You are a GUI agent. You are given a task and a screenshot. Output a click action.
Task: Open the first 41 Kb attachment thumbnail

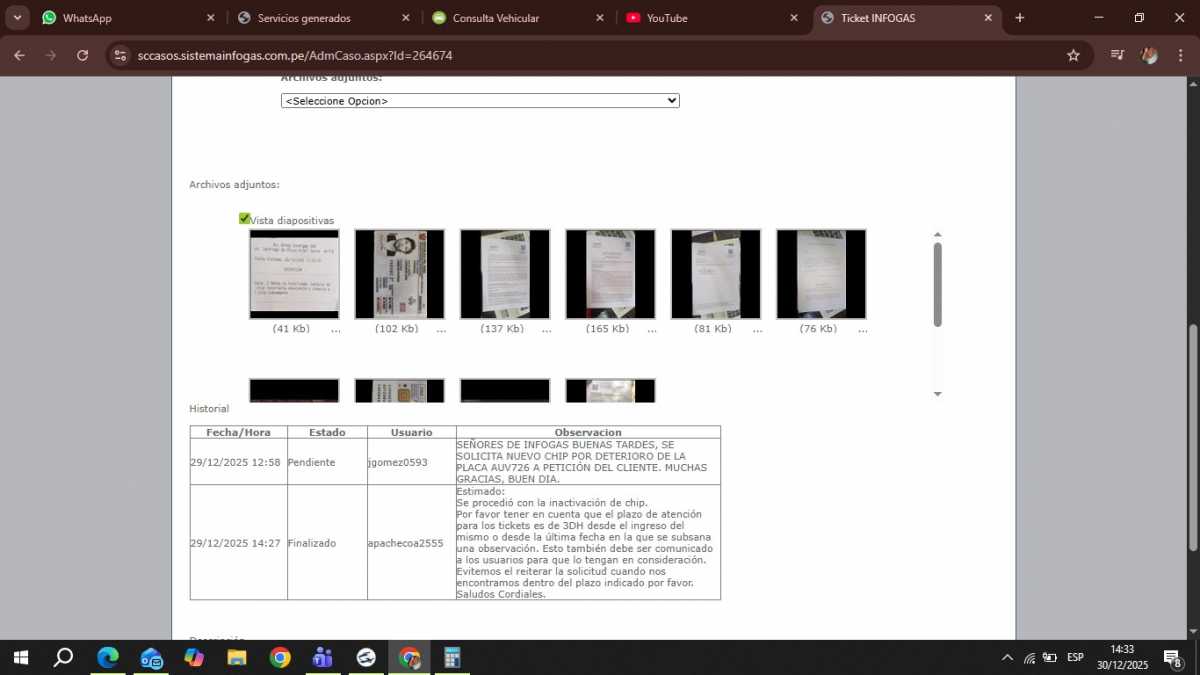coord(294,274)
